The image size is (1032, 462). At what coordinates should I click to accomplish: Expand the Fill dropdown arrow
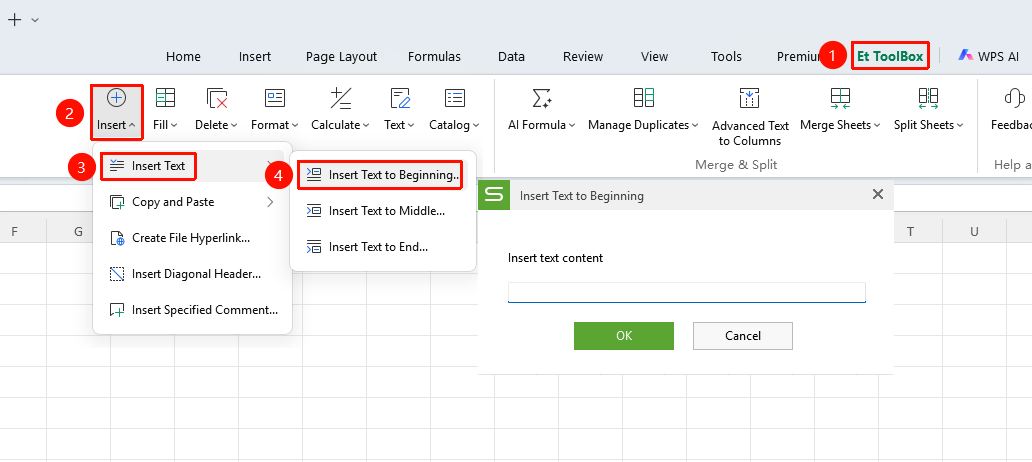pos(174,125)
